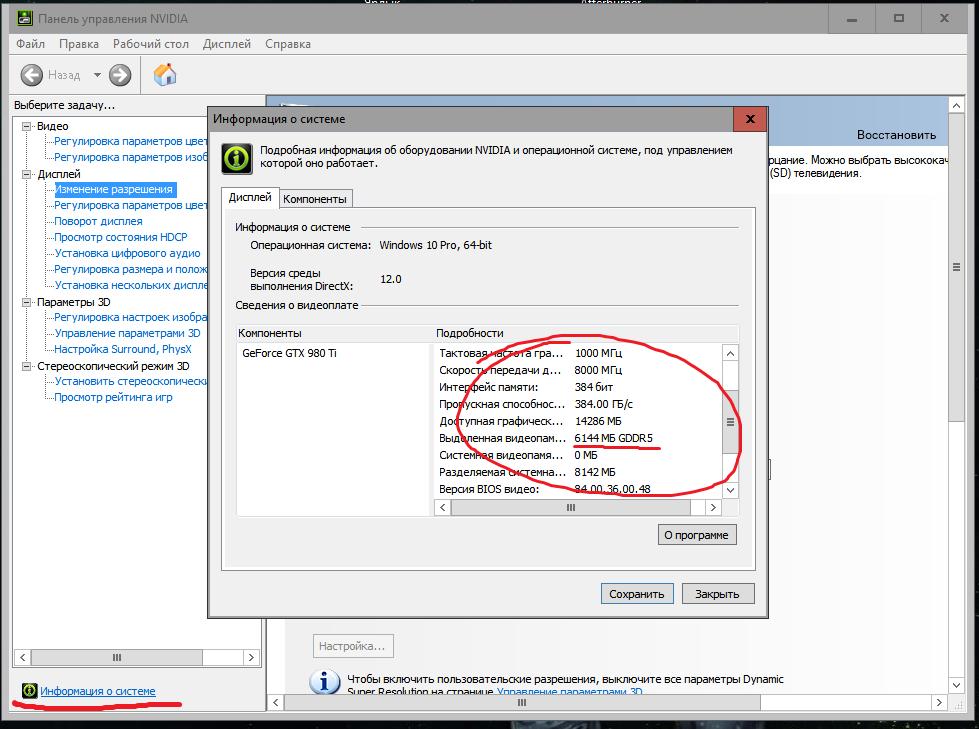This screenshot has width=979, height=729.
Task: Open Установка нескольких дисплеев task
Action: (x=130, y=285)
